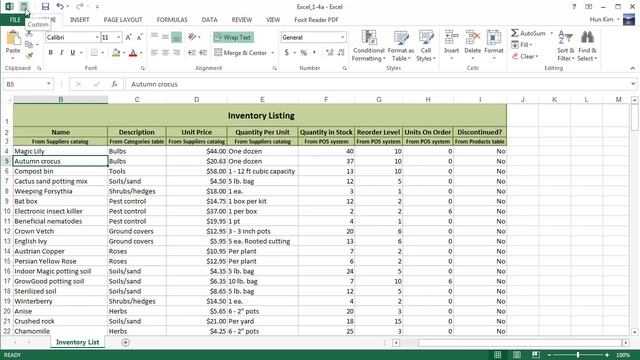Open the font size dropdown
The height and width of the screenshot is (360, 640).
[119, 37]
